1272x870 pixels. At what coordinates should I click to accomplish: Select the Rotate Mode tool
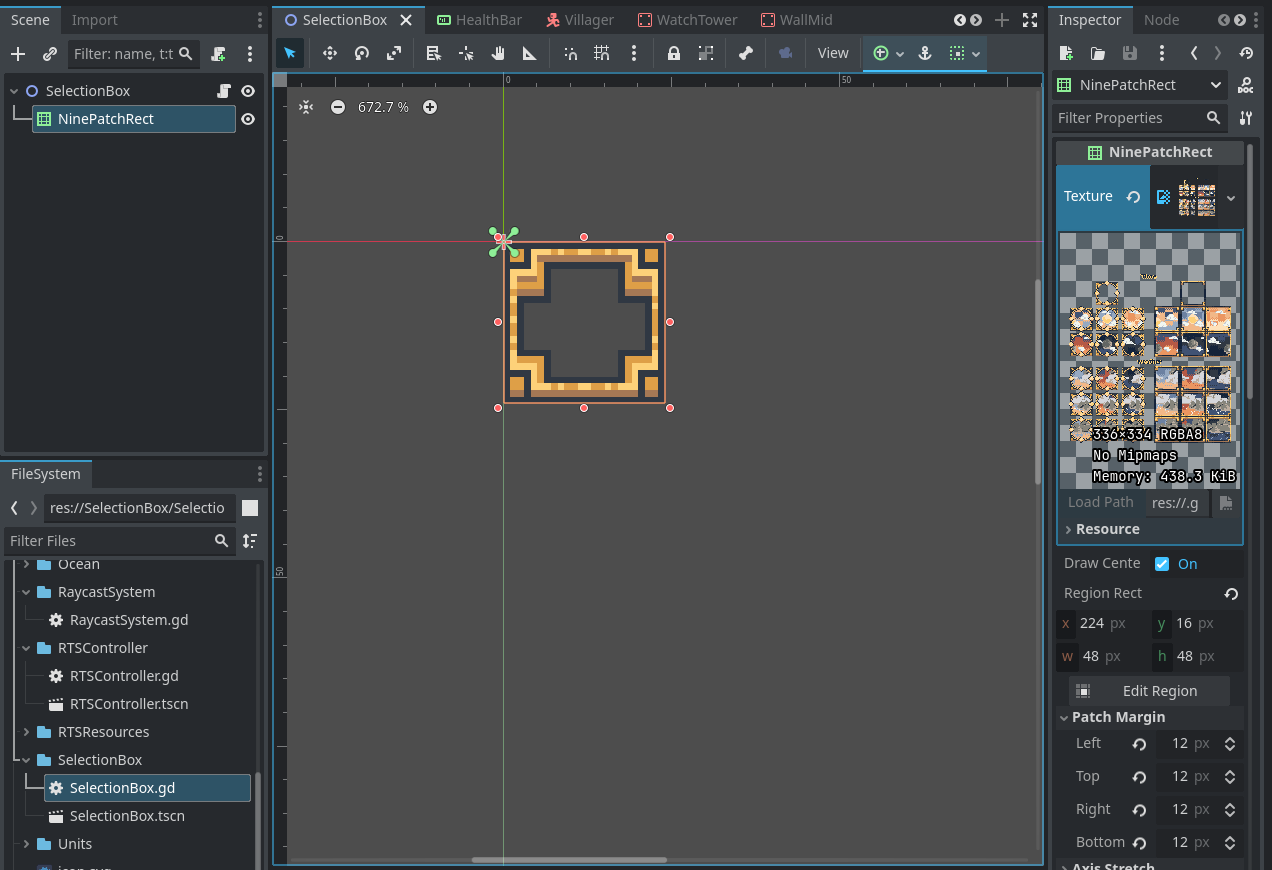[361, 53]
